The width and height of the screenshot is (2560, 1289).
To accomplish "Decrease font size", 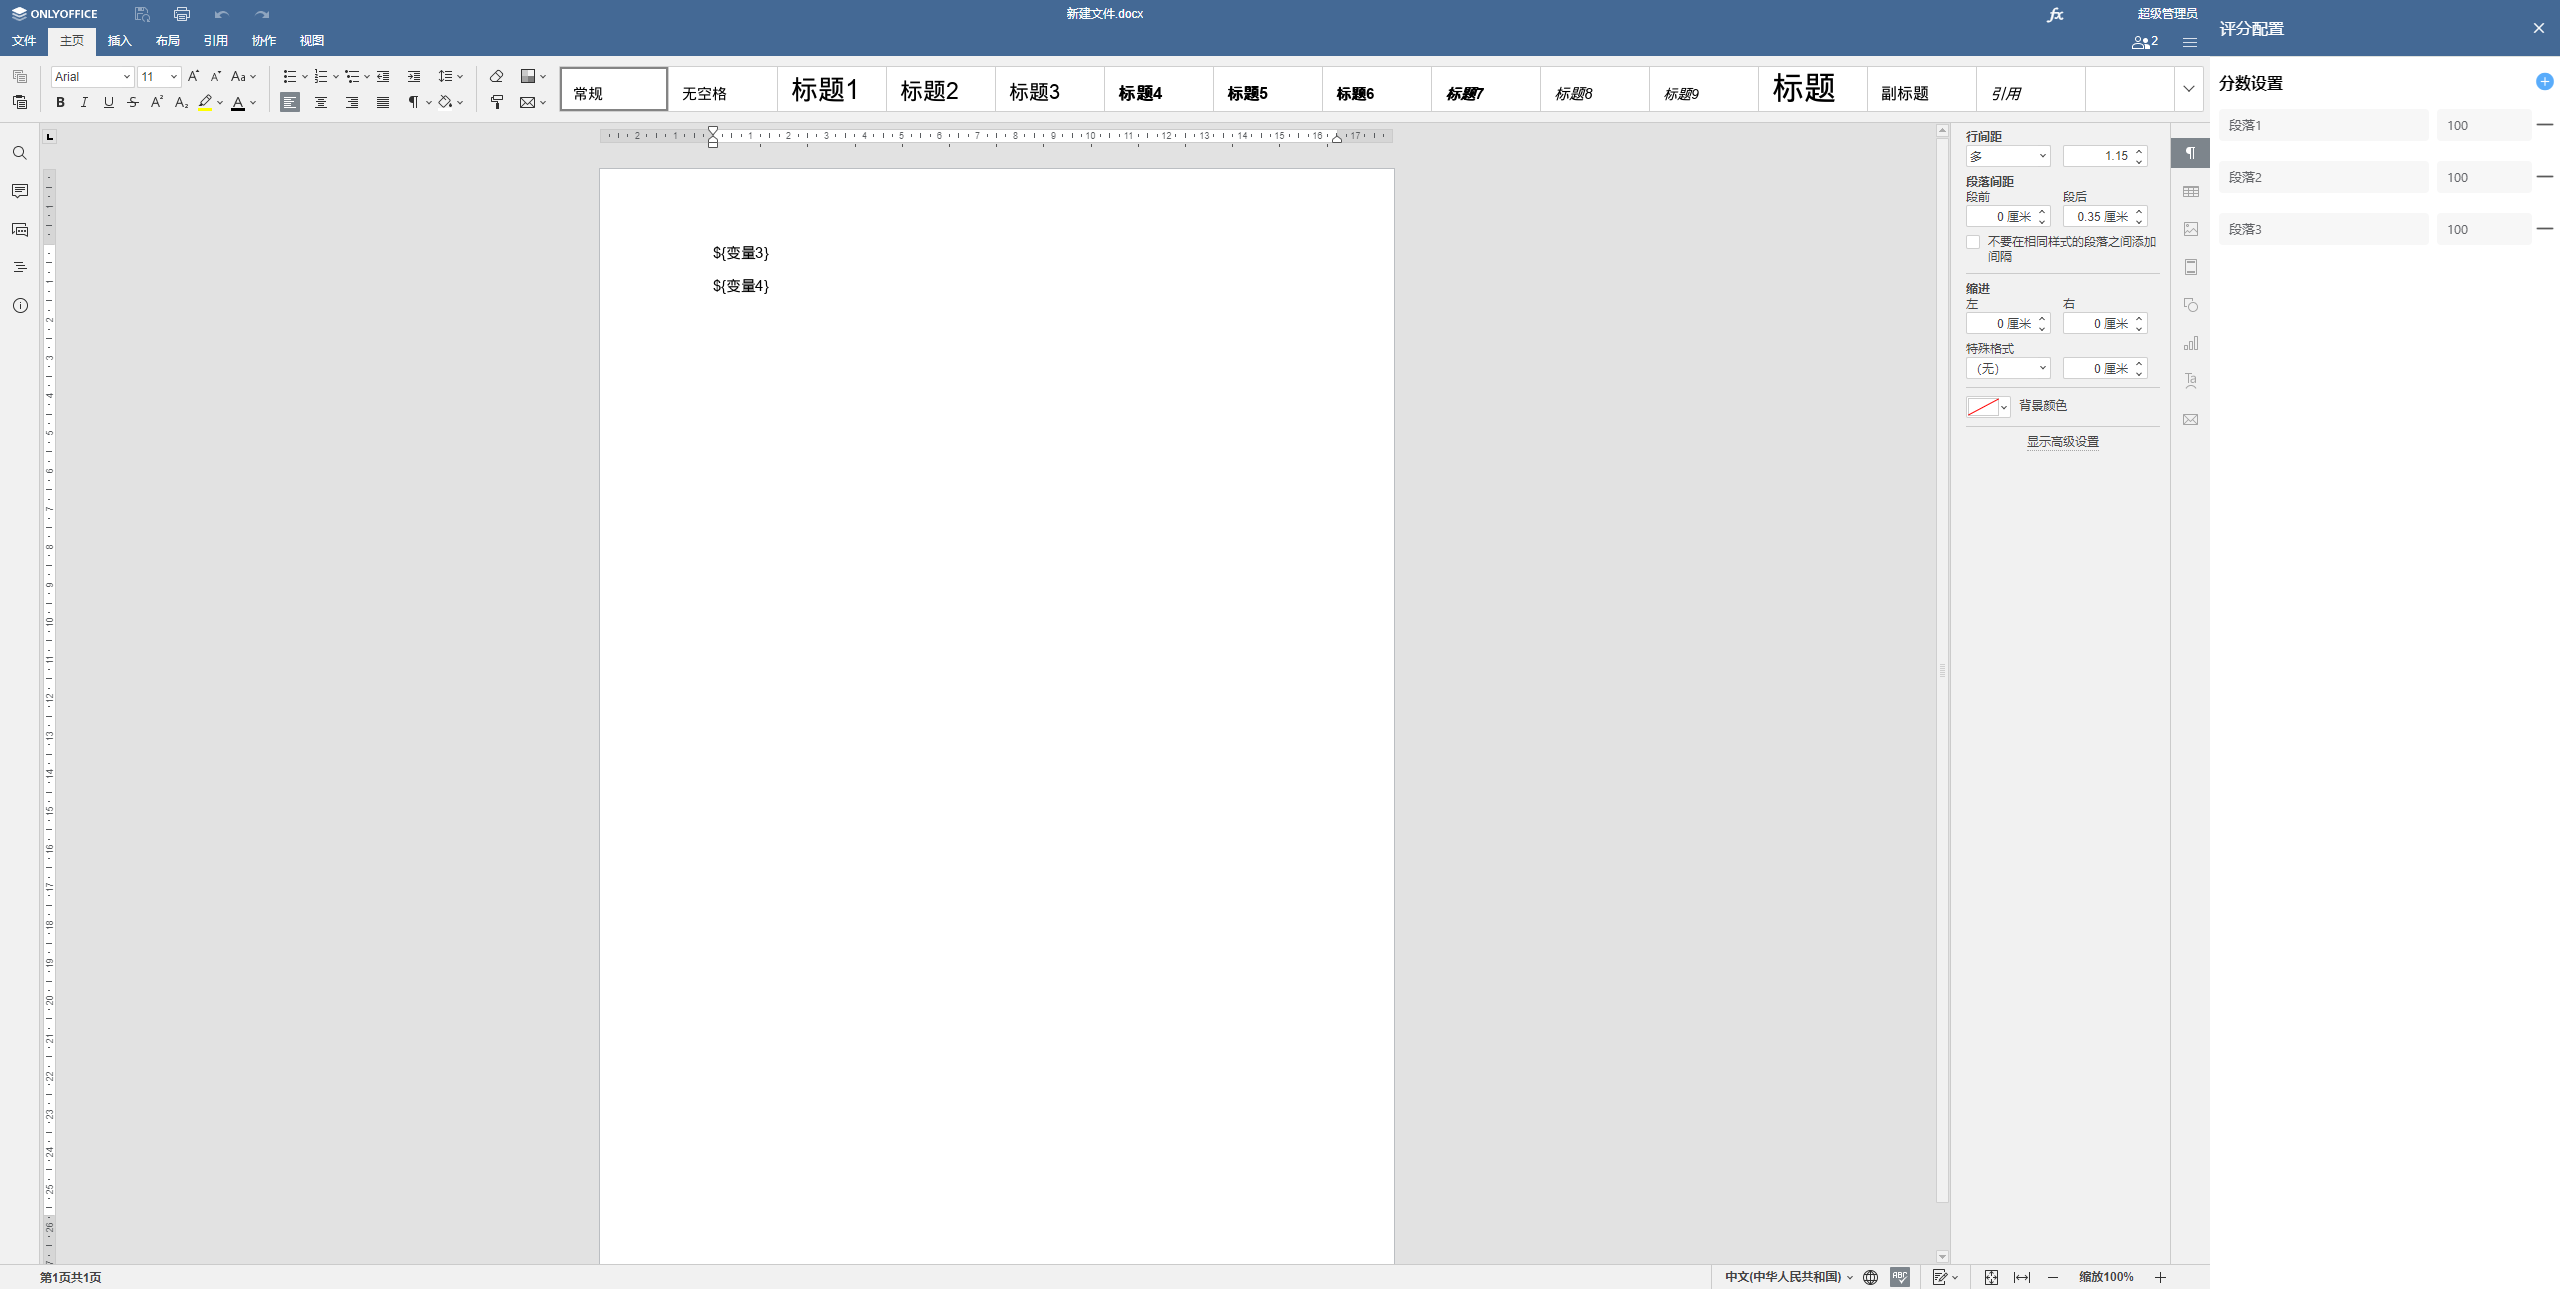I will point(215,76).
